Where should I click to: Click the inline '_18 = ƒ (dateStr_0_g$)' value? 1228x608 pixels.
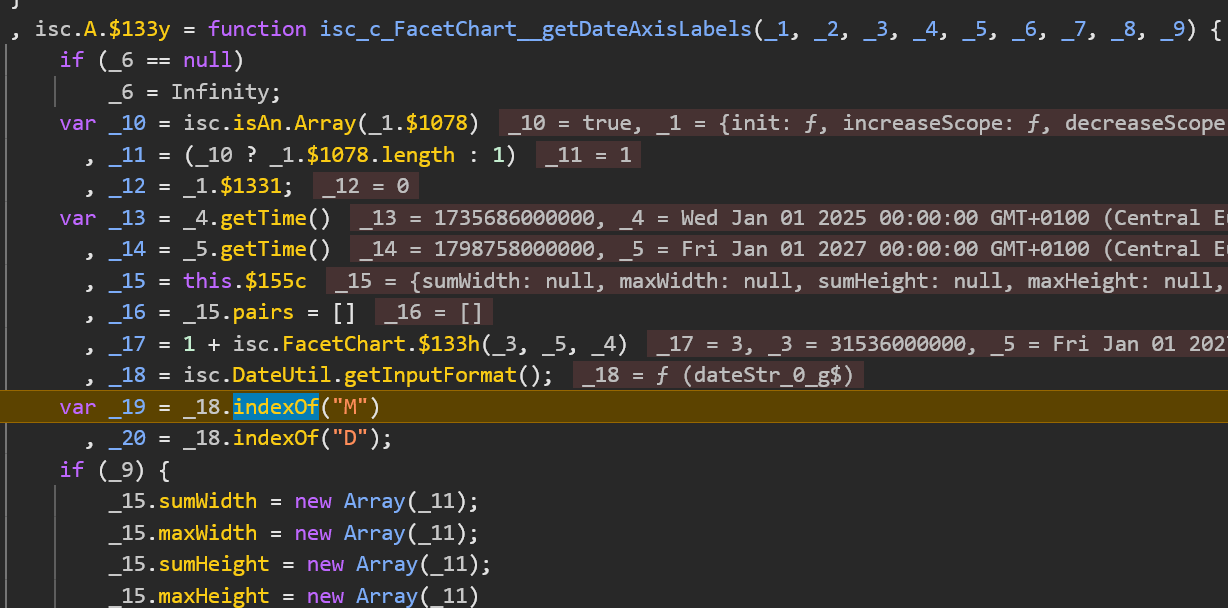(719, 376)
